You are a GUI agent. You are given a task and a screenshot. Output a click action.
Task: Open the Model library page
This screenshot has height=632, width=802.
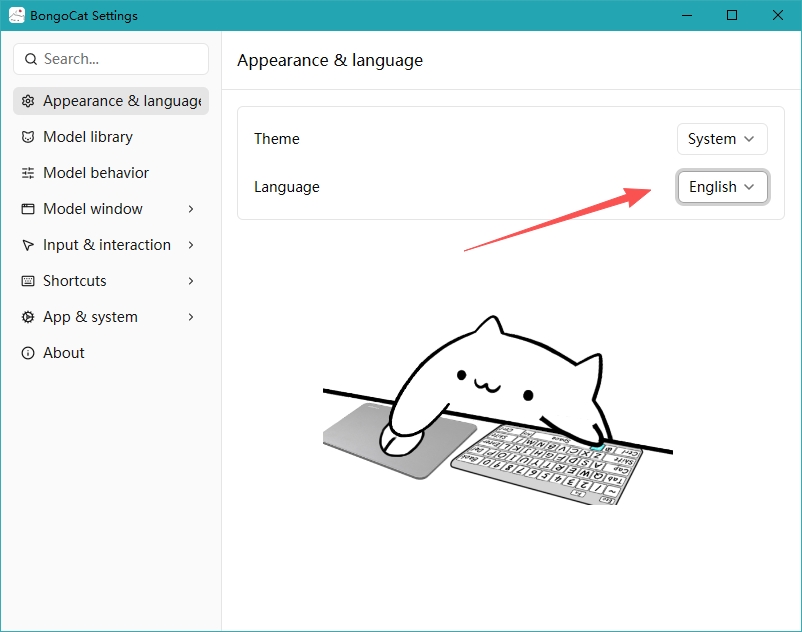coord(111,137)
